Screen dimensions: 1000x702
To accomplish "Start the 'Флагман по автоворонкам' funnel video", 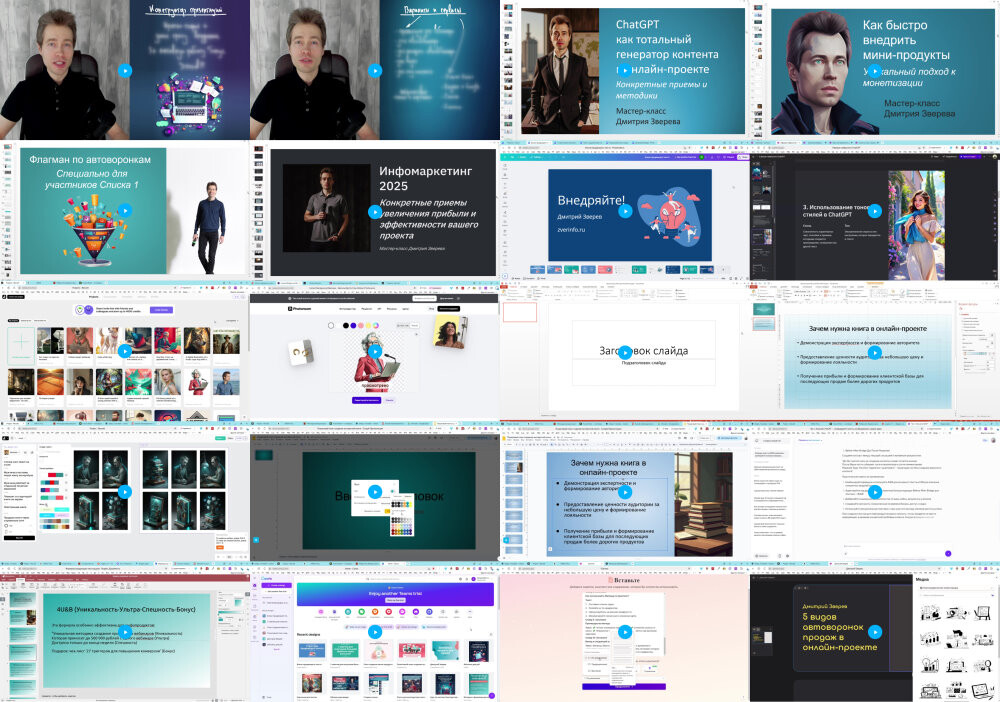I will [124, 210].
